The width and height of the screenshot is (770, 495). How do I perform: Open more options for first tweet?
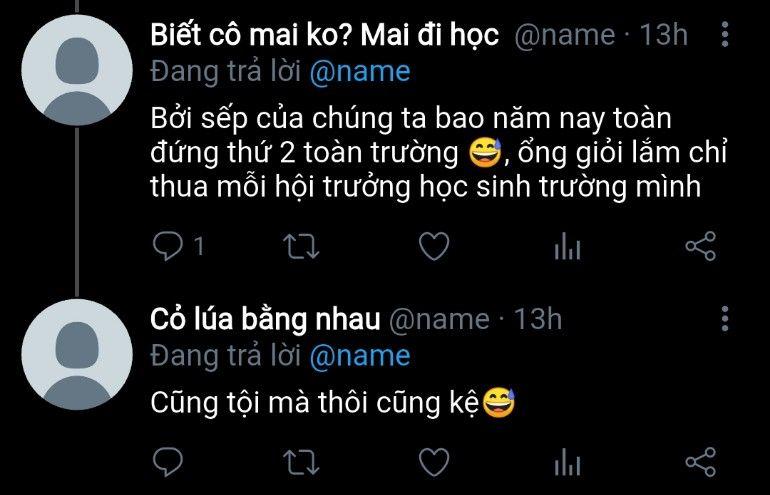(x=725, y=34)
